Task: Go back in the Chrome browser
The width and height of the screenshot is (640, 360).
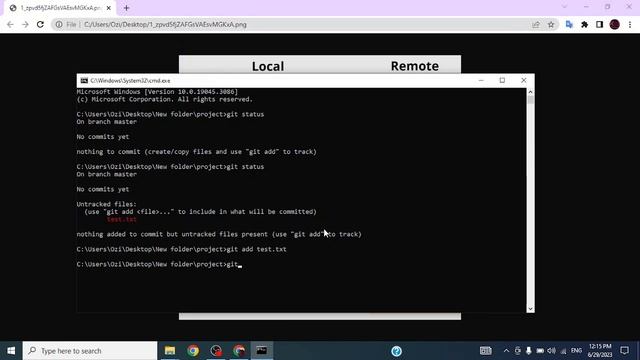Action: [10, 24]
